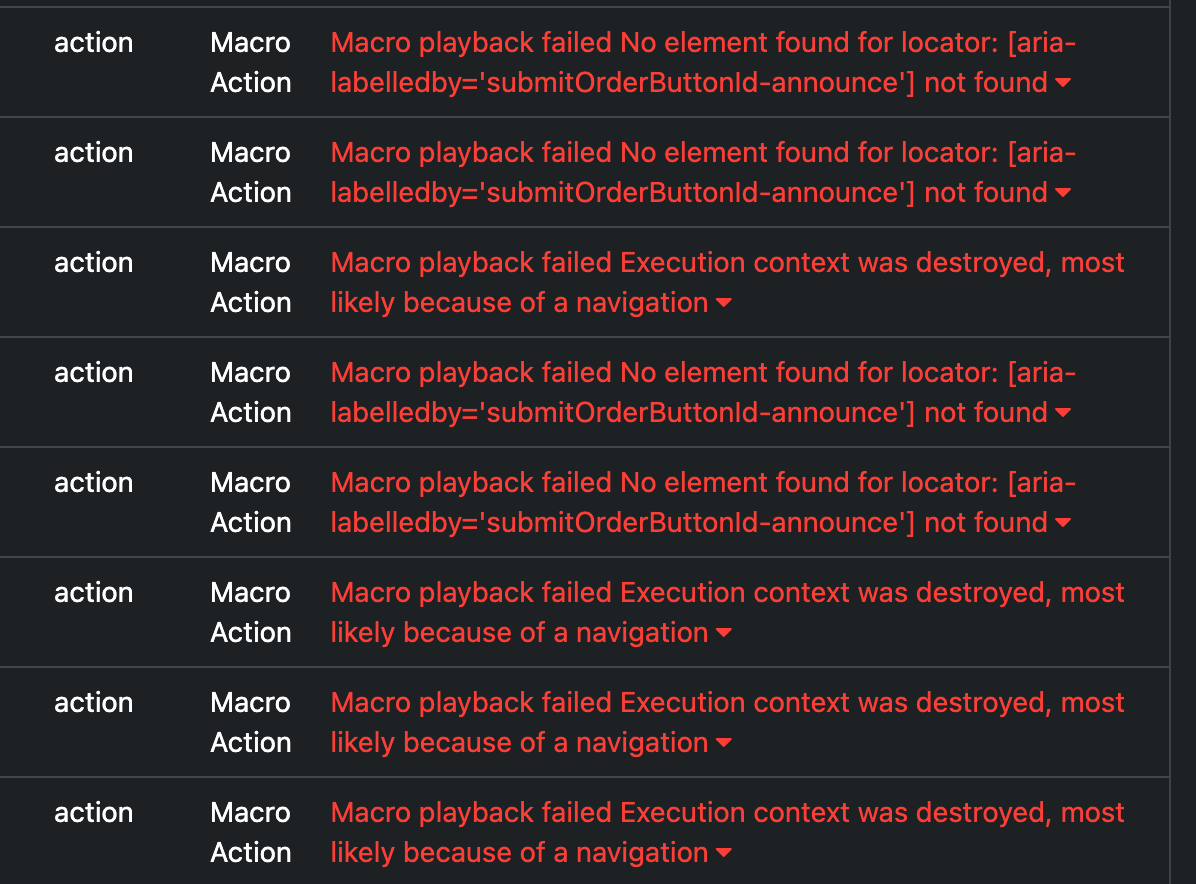The width and height of the screenshot is (1196, 884).
Task: Toggle the fifth row's locator error caret
Action: click(1063, 523)
